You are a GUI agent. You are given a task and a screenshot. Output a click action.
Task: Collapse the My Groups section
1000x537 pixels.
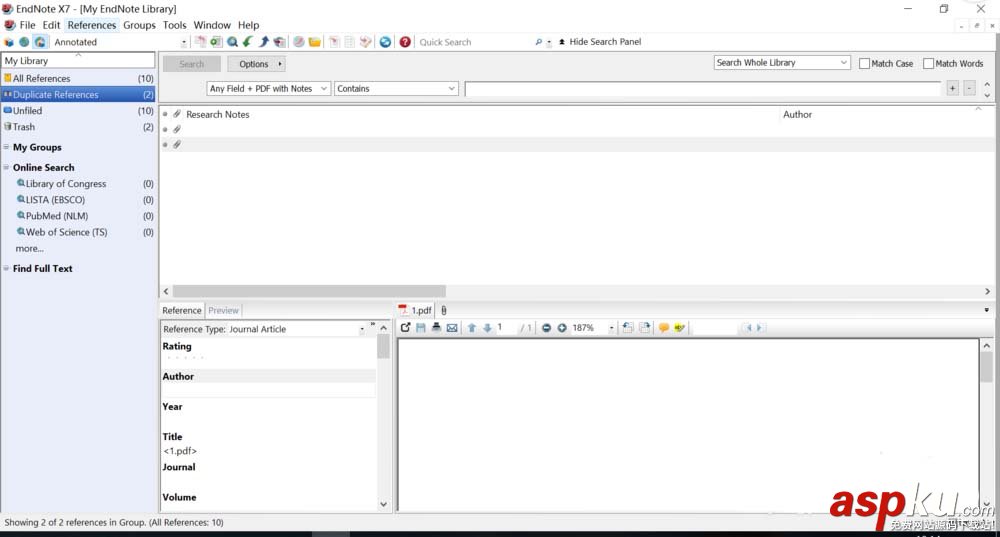tap(6, 147)
